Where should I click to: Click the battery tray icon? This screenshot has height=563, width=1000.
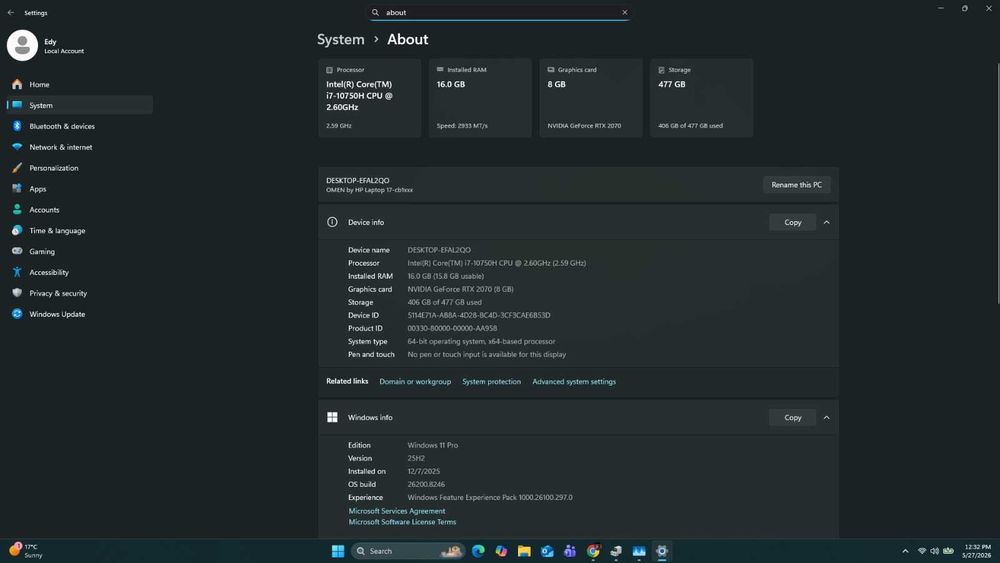click(x=948, y=551)
